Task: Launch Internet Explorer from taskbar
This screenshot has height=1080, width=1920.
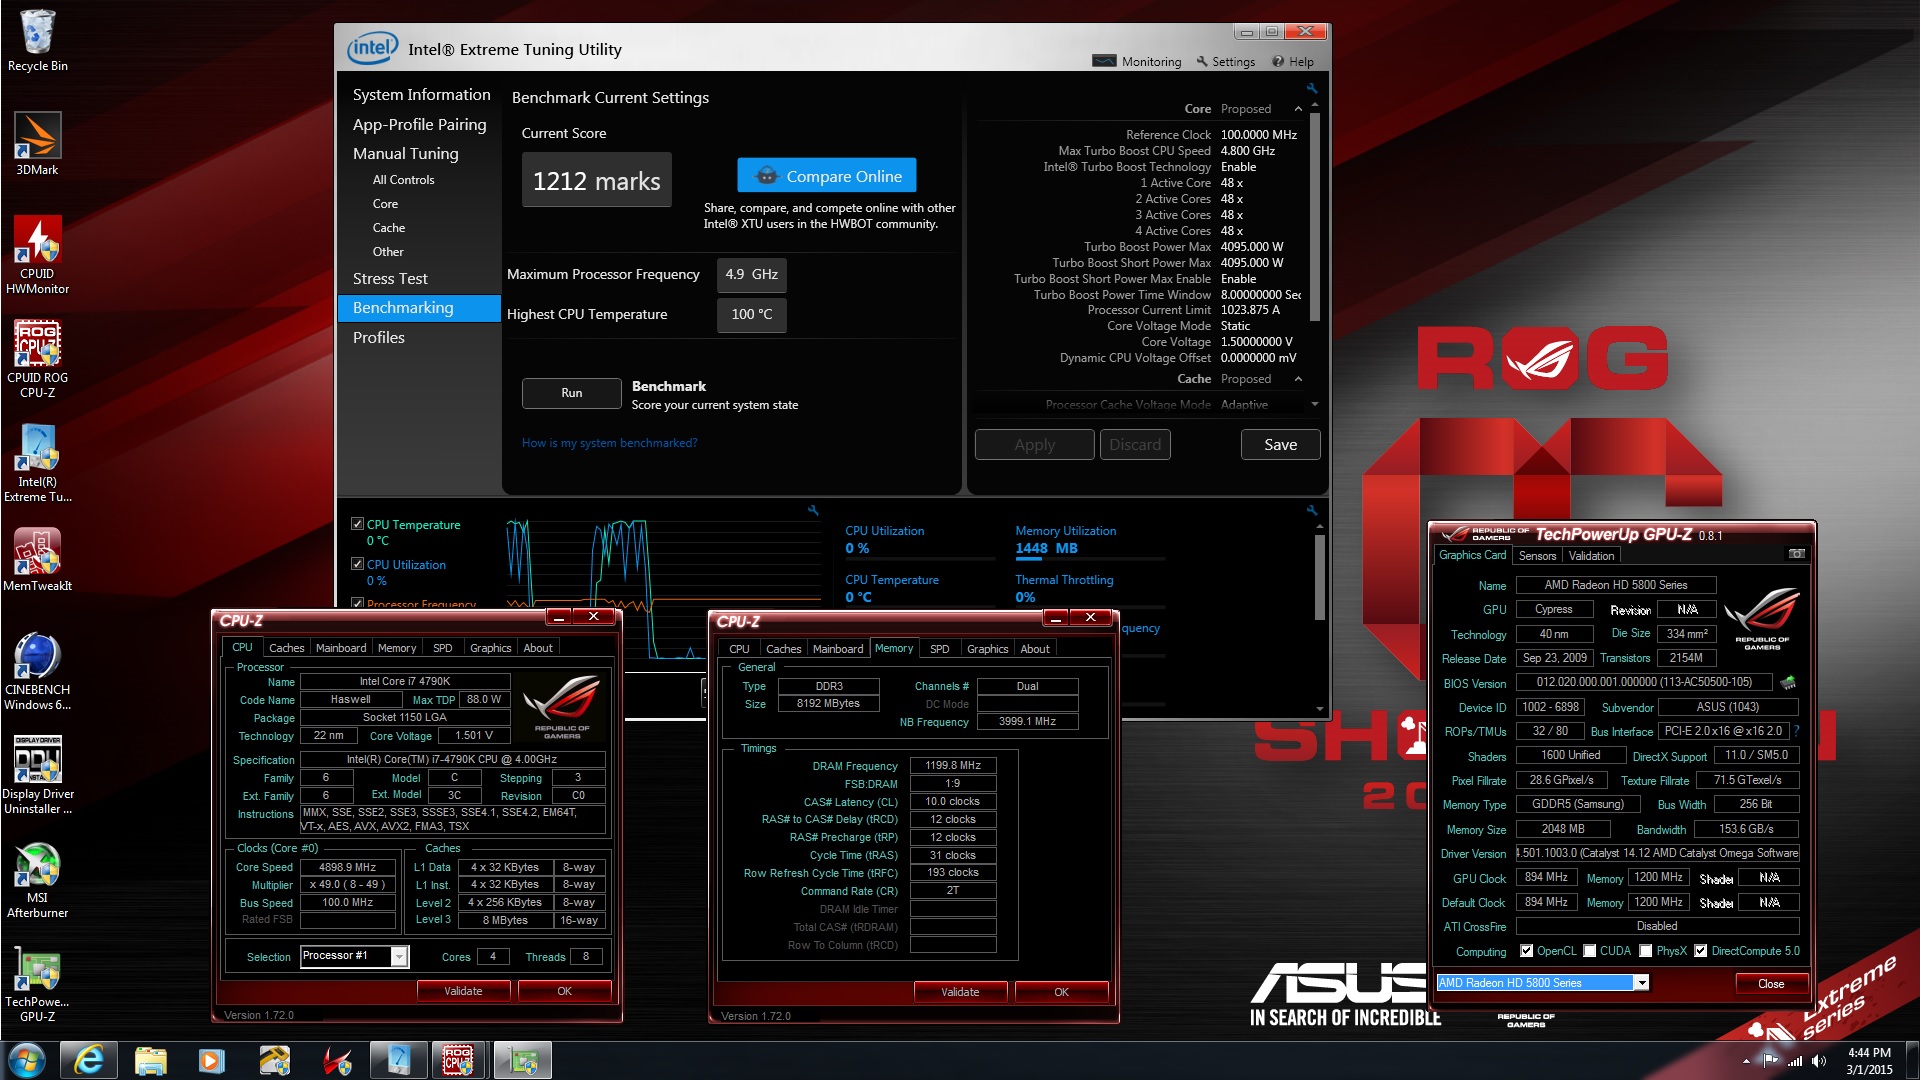Action: pyautogui.click(x=89, y=1060)
